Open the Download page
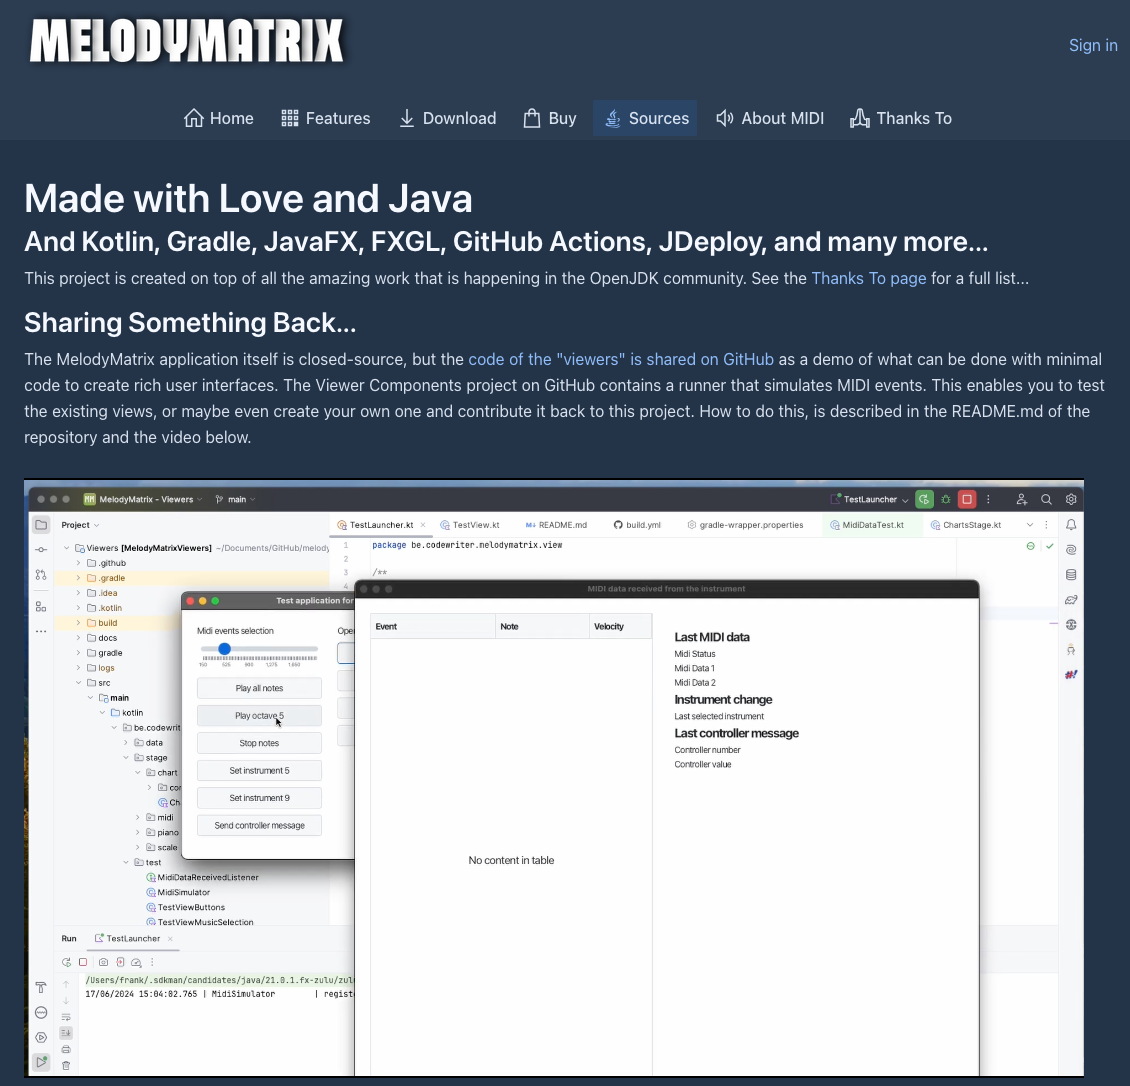The image size is (1130, 1086). pos(448,118)
